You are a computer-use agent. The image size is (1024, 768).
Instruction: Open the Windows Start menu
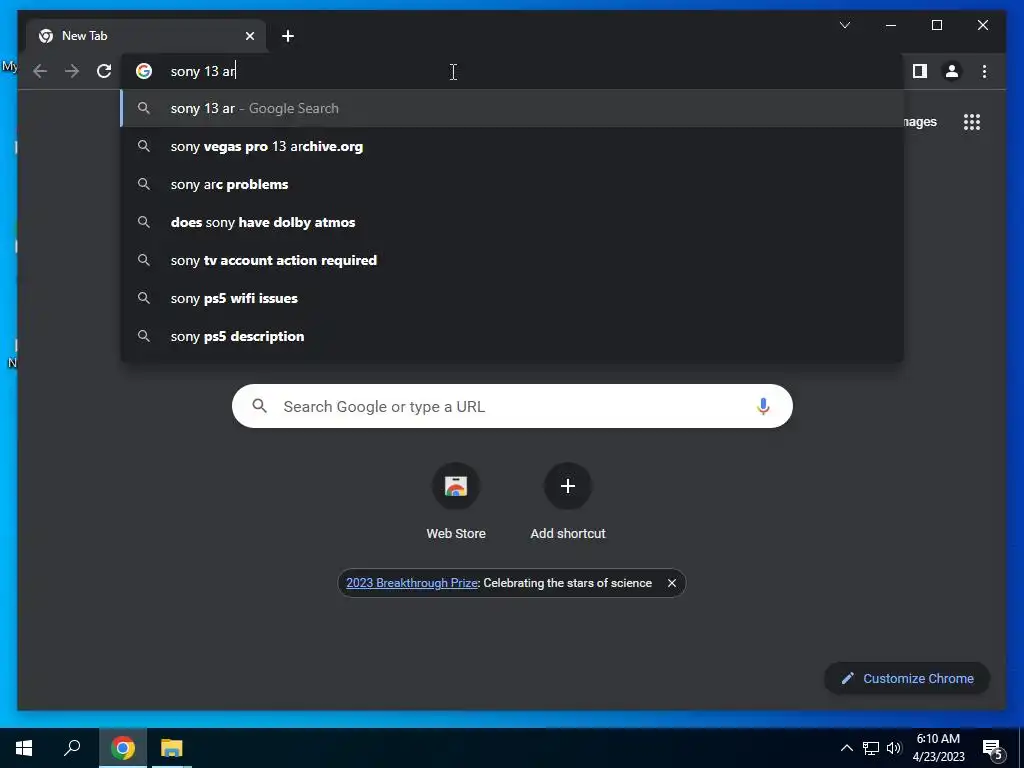tap(24, 748)
